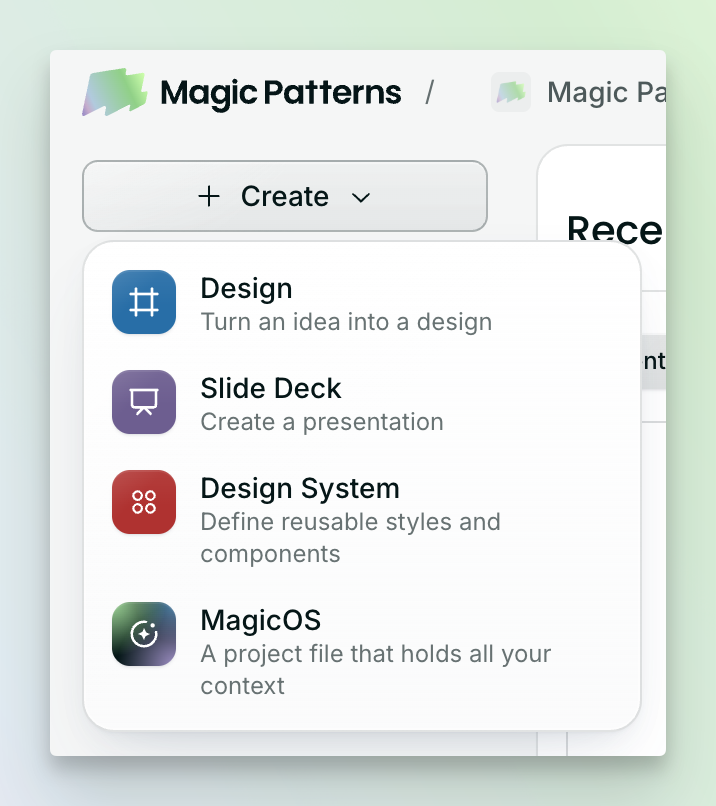
Task: Click the Magic Patterns logo in the header
Action: click(242, 93)
